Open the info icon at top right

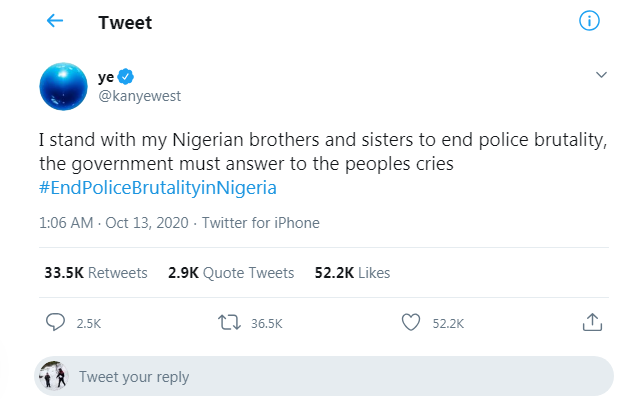[589, 21]
